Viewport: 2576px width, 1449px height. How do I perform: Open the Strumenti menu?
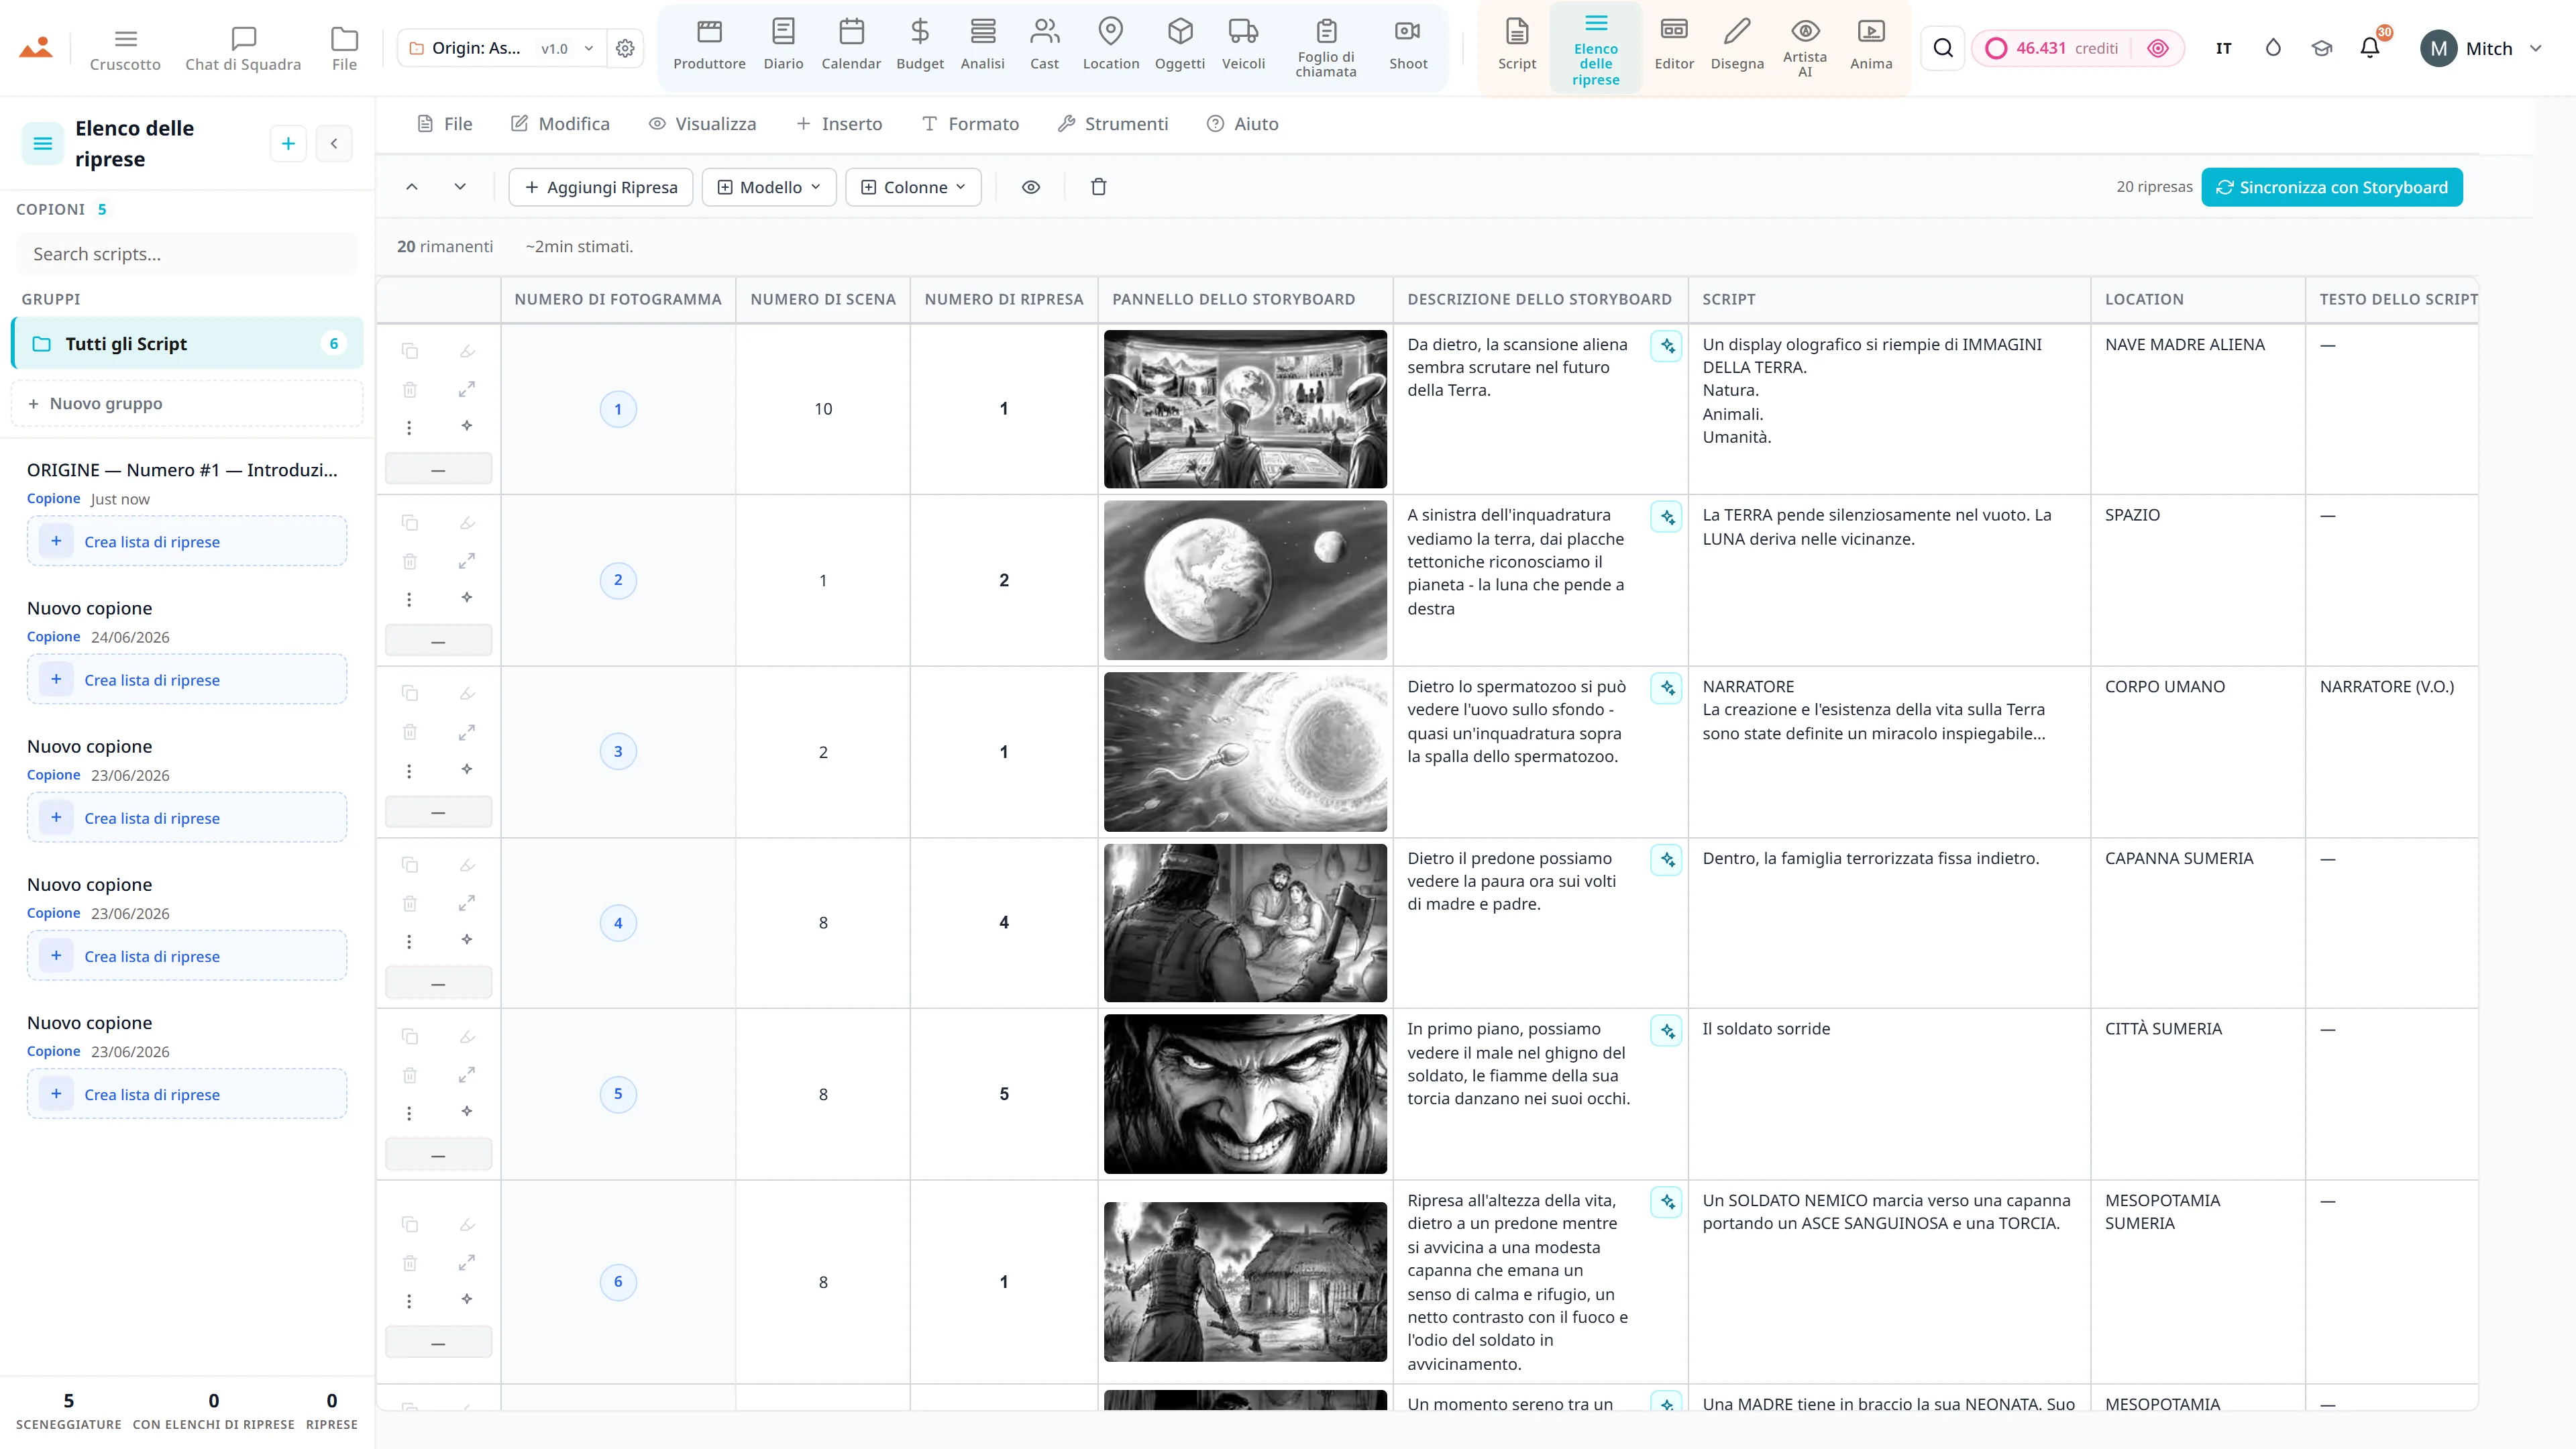click(1113, 124)
